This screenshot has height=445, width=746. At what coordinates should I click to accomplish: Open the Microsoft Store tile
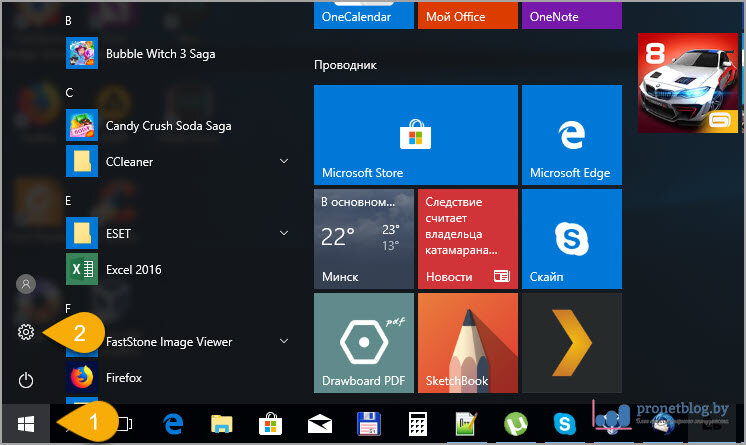tap(416, 135)
